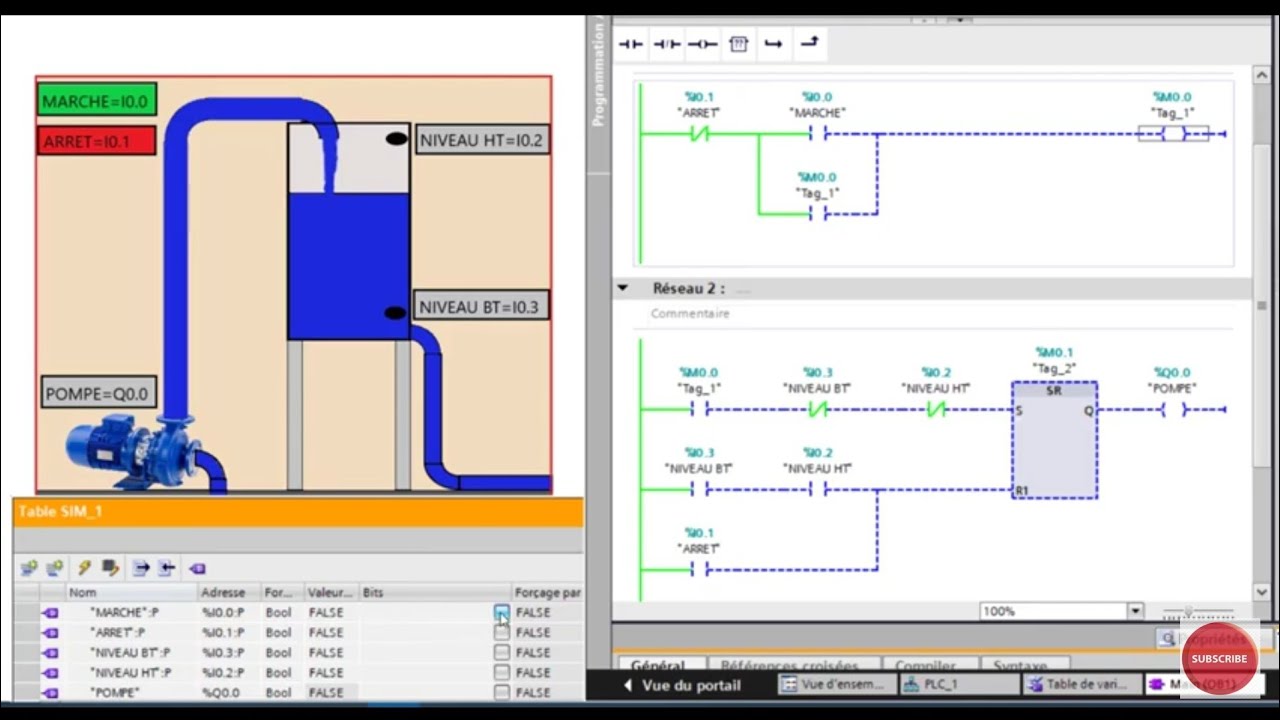This screenshot has width=1280, height=720.
Task: Click the Adresse column header
Action: tap(228, 592)
